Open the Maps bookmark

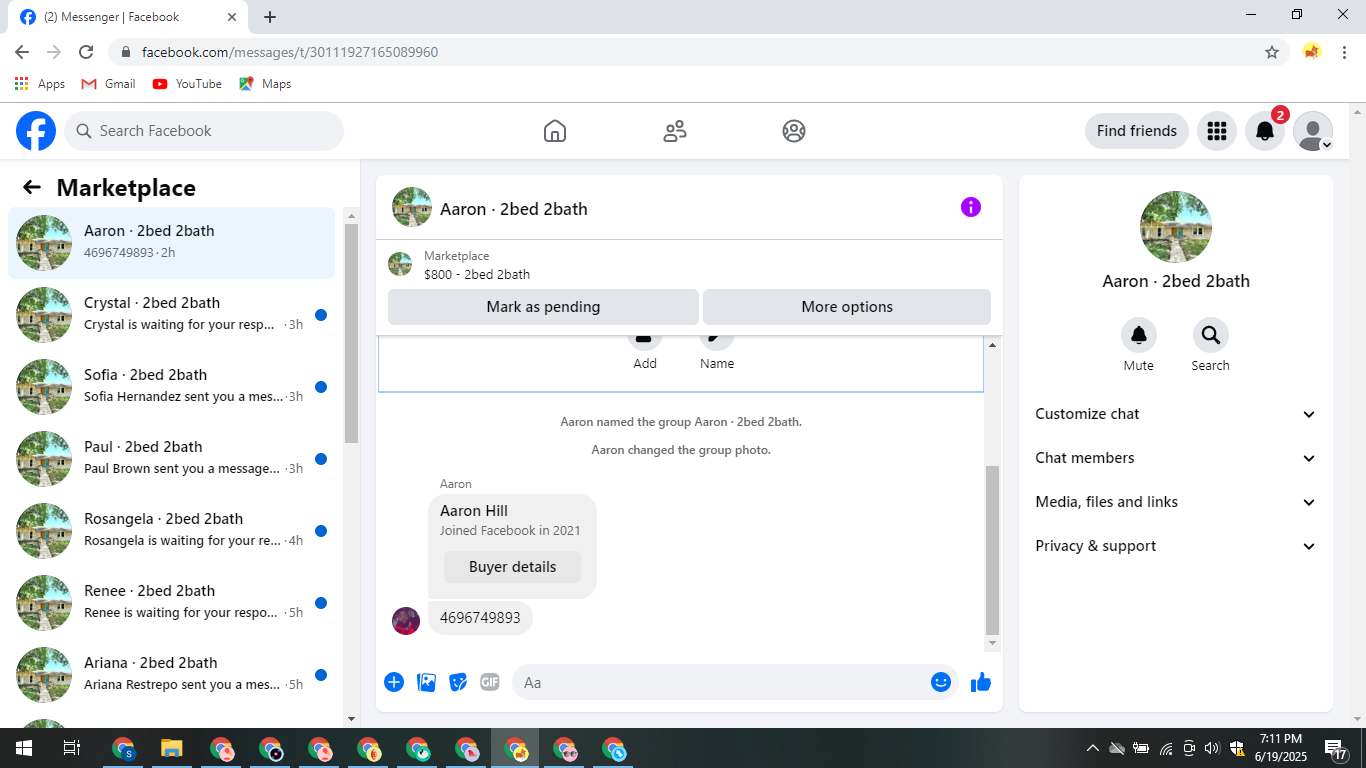coord(265,84)
